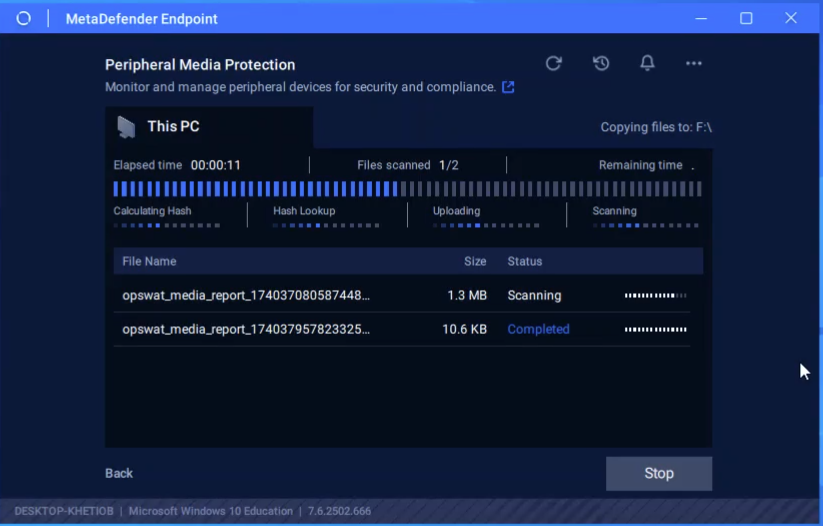
Task: Select file opswat_media_report_174037957823325
Action: [x=246, y=329]
